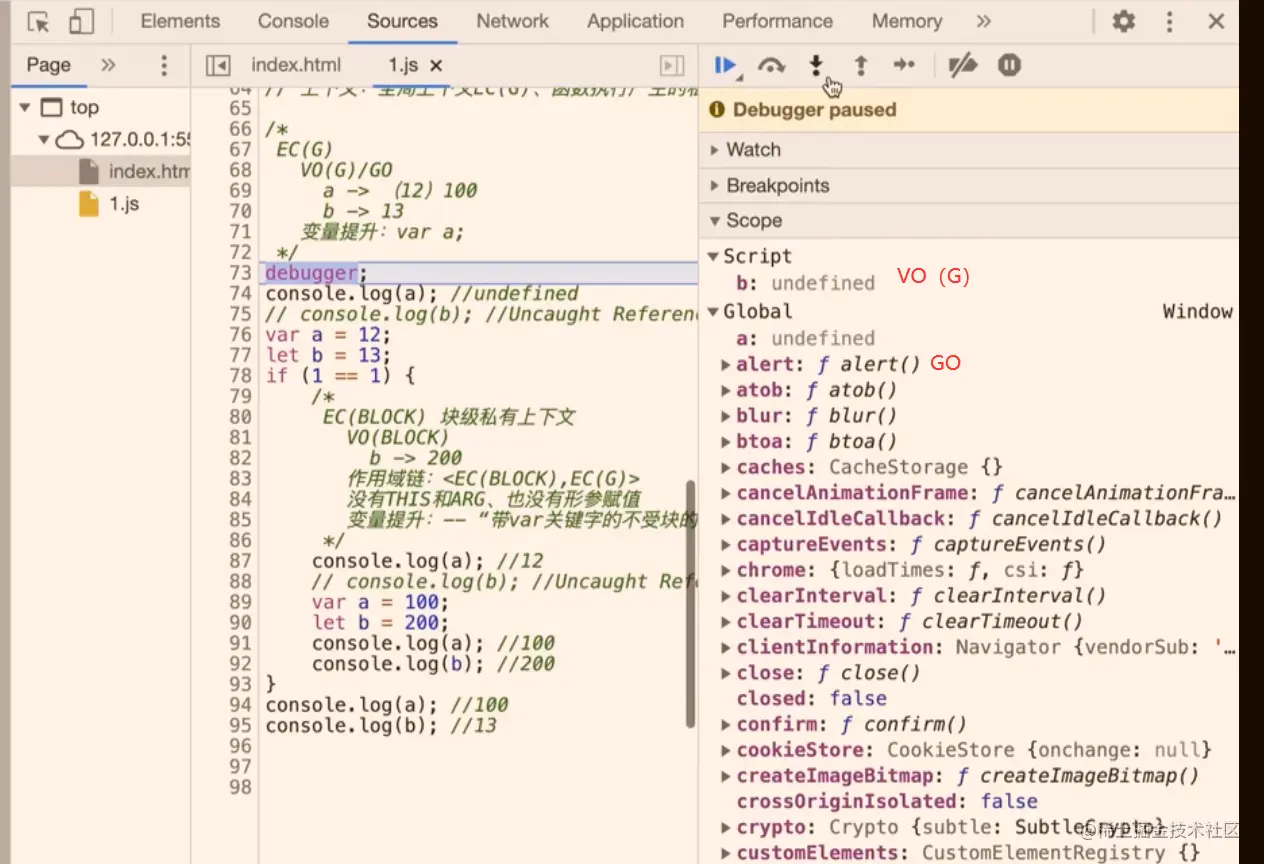This screenshot has height=864, width=1264.
Task: Switch to the Network tab
Action: [512, 21]
